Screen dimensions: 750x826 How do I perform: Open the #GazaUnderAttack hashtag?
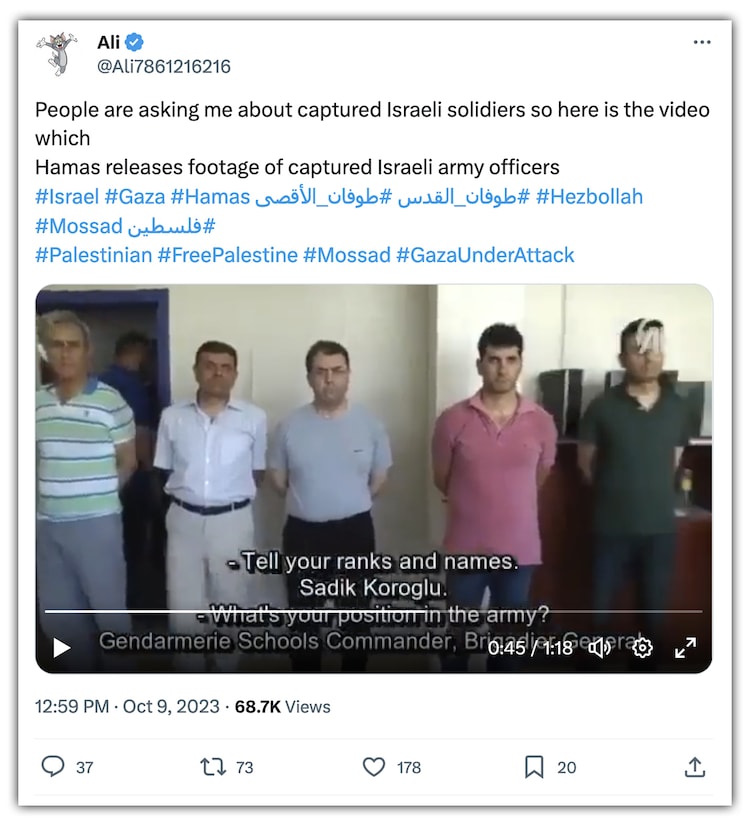[485, 255]
